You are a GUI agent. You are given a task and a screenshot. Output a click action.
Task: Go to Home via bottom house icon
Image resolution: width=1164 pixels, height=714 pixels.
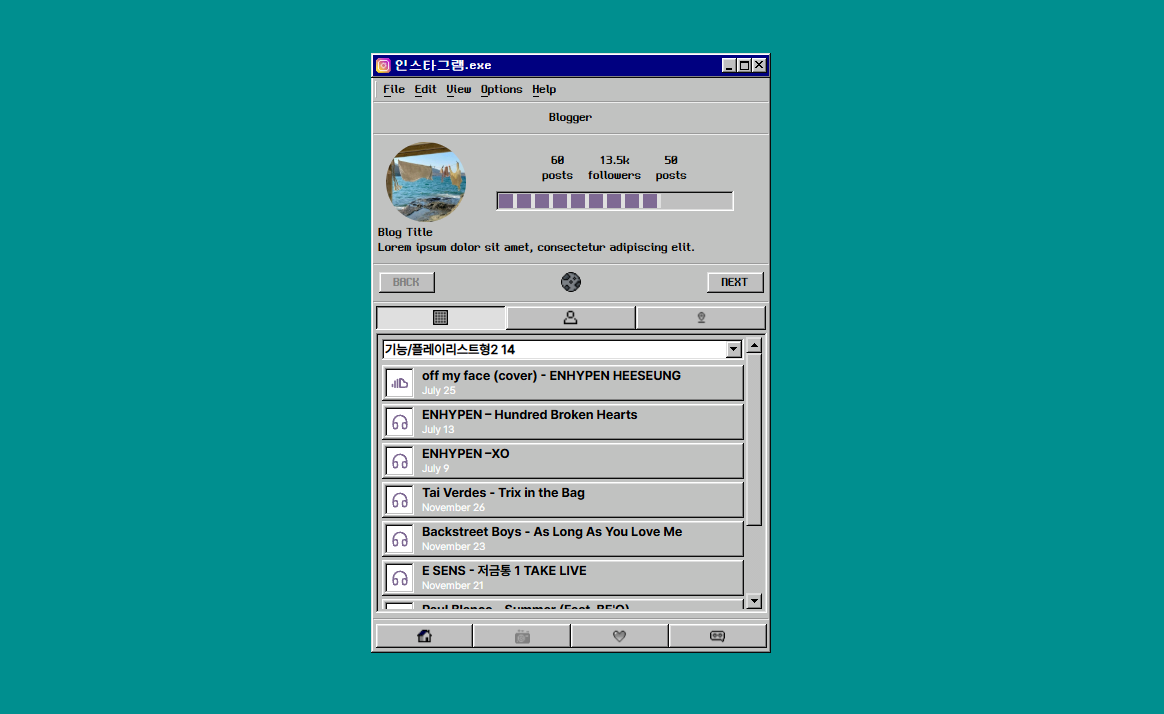[425, 636]
